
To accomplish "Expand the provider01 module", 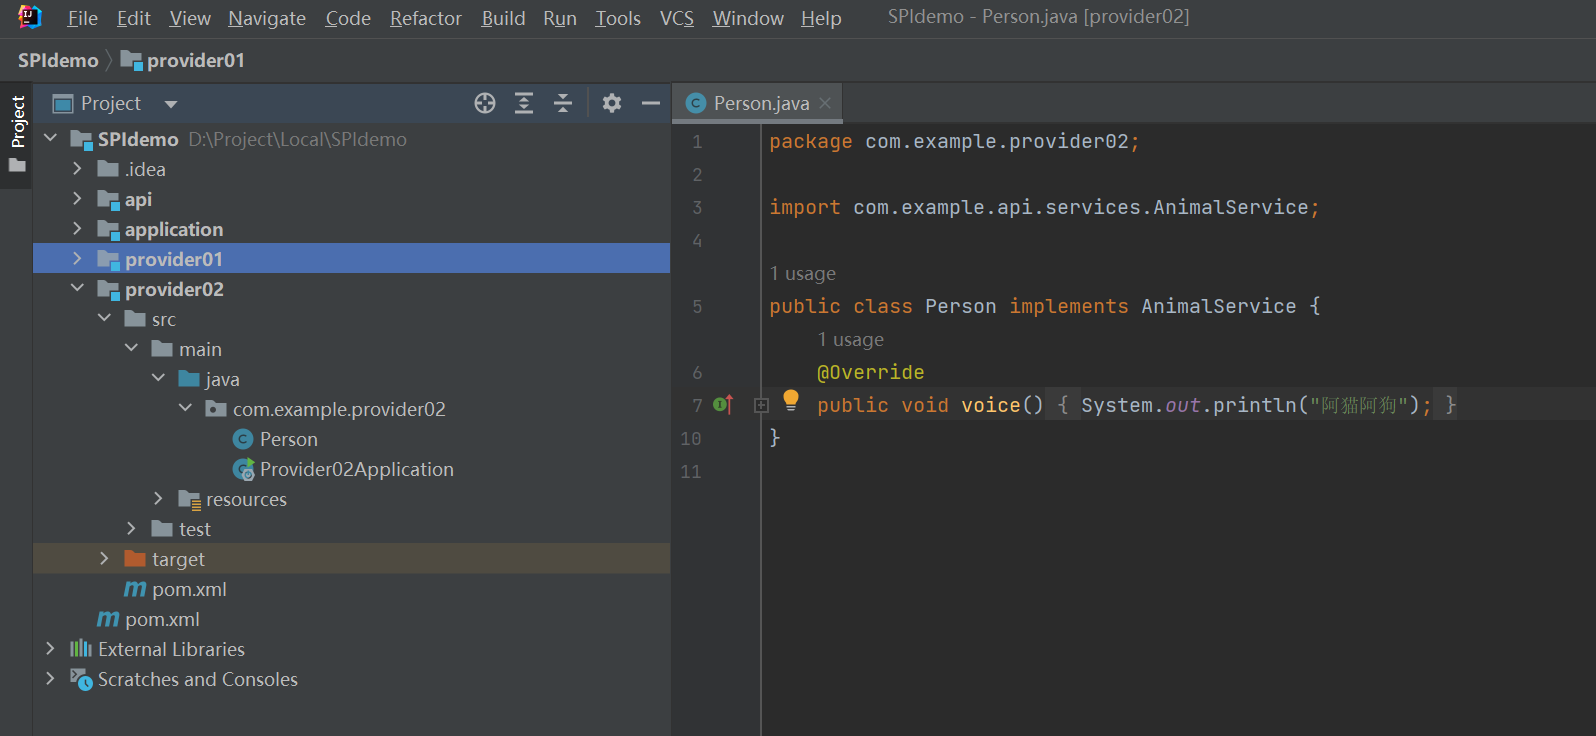I will [x=78, y=258].
